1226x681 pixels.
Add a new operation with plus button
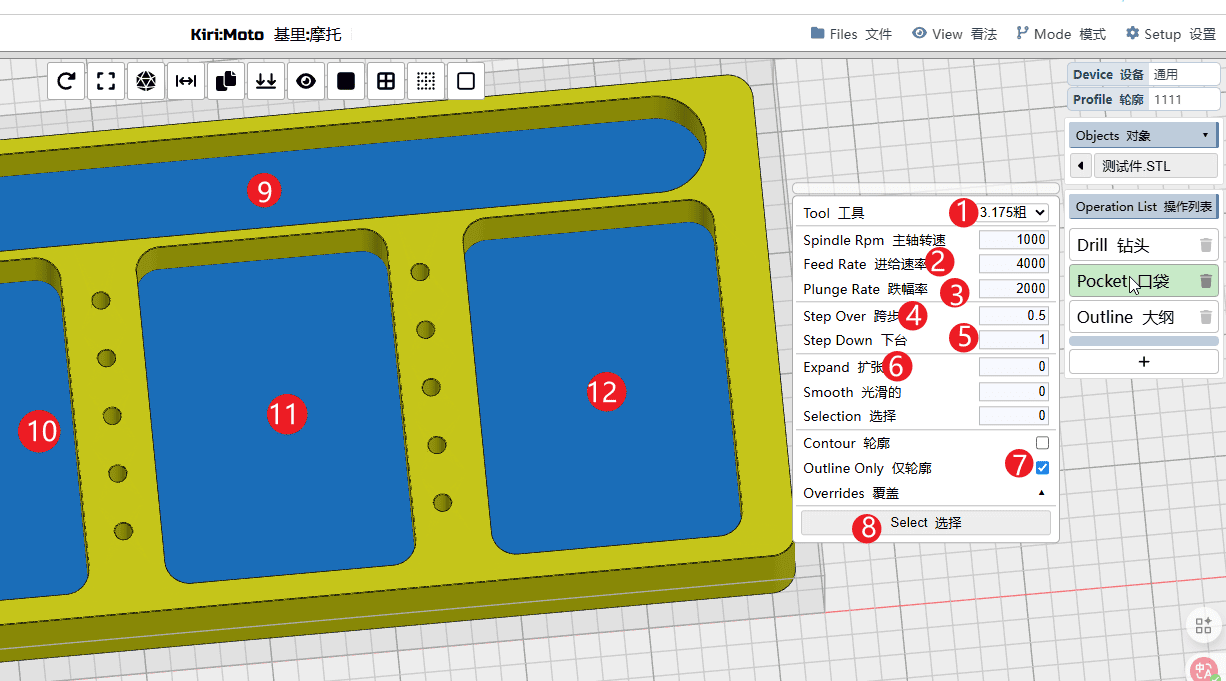(x=1144, y=361)
